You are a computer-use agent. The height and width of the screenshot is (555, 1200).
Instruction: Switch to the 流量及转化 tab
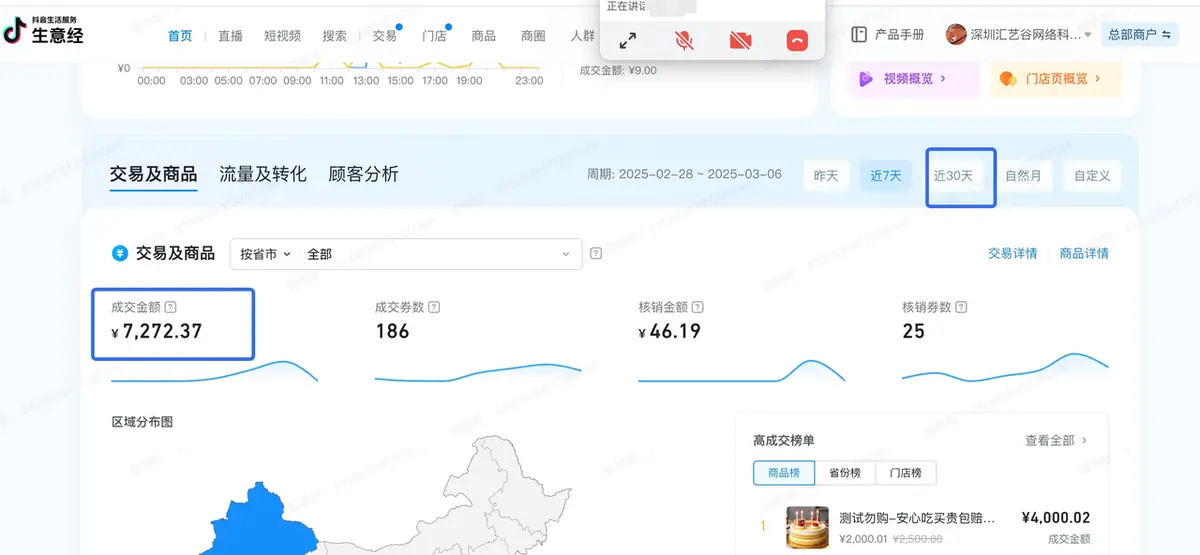point(263,174)
